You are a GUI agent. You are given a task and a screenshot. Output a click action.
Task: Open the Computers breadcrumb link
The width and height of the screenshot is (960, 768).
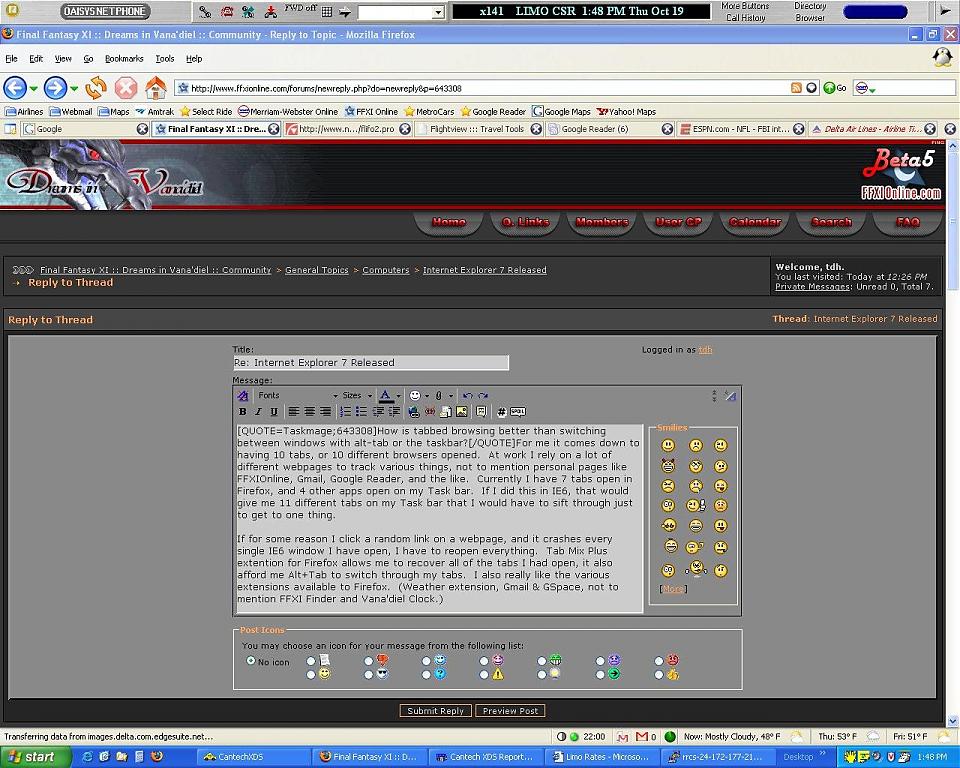pyautogui.click(x=386, y=270)
